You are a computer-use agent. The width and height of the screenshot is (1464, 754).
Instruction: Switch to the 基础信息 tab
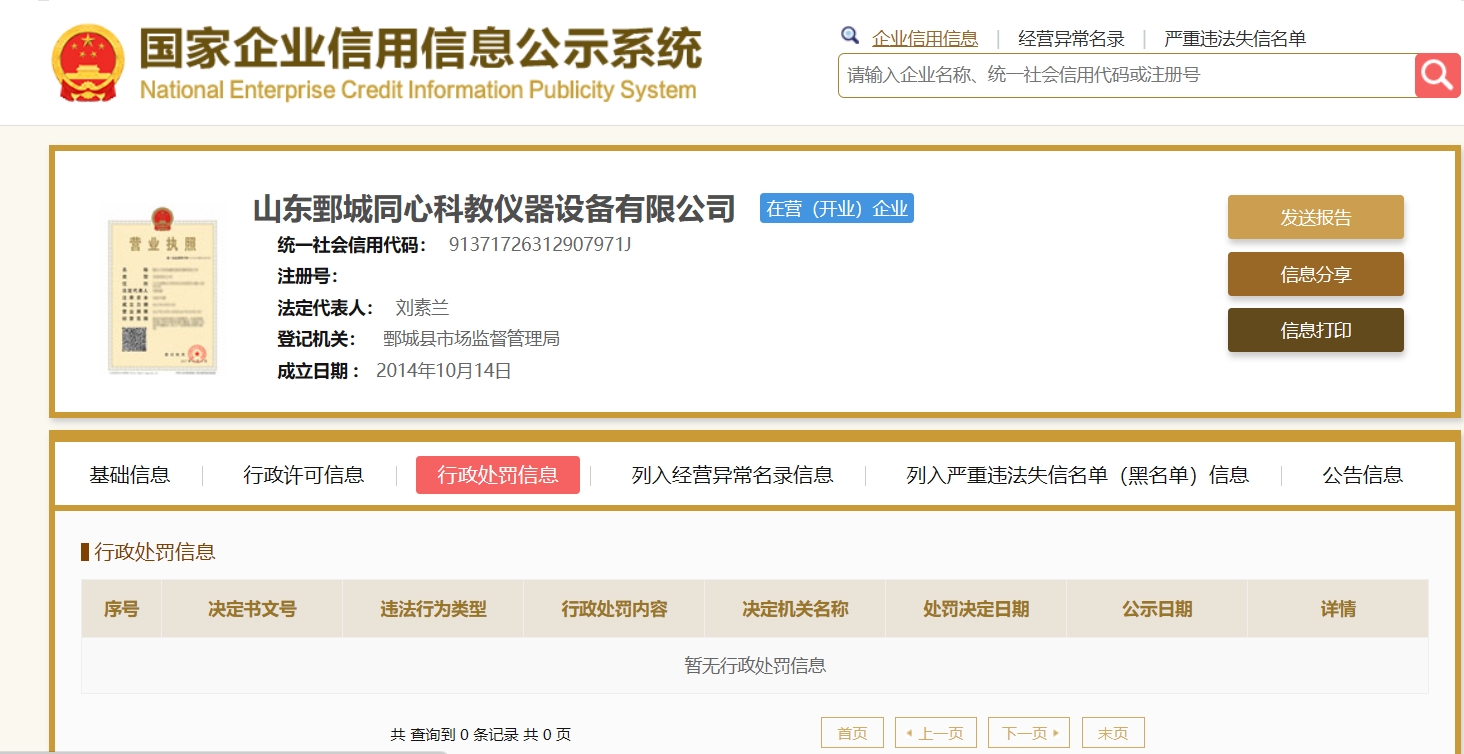point(130,475)
